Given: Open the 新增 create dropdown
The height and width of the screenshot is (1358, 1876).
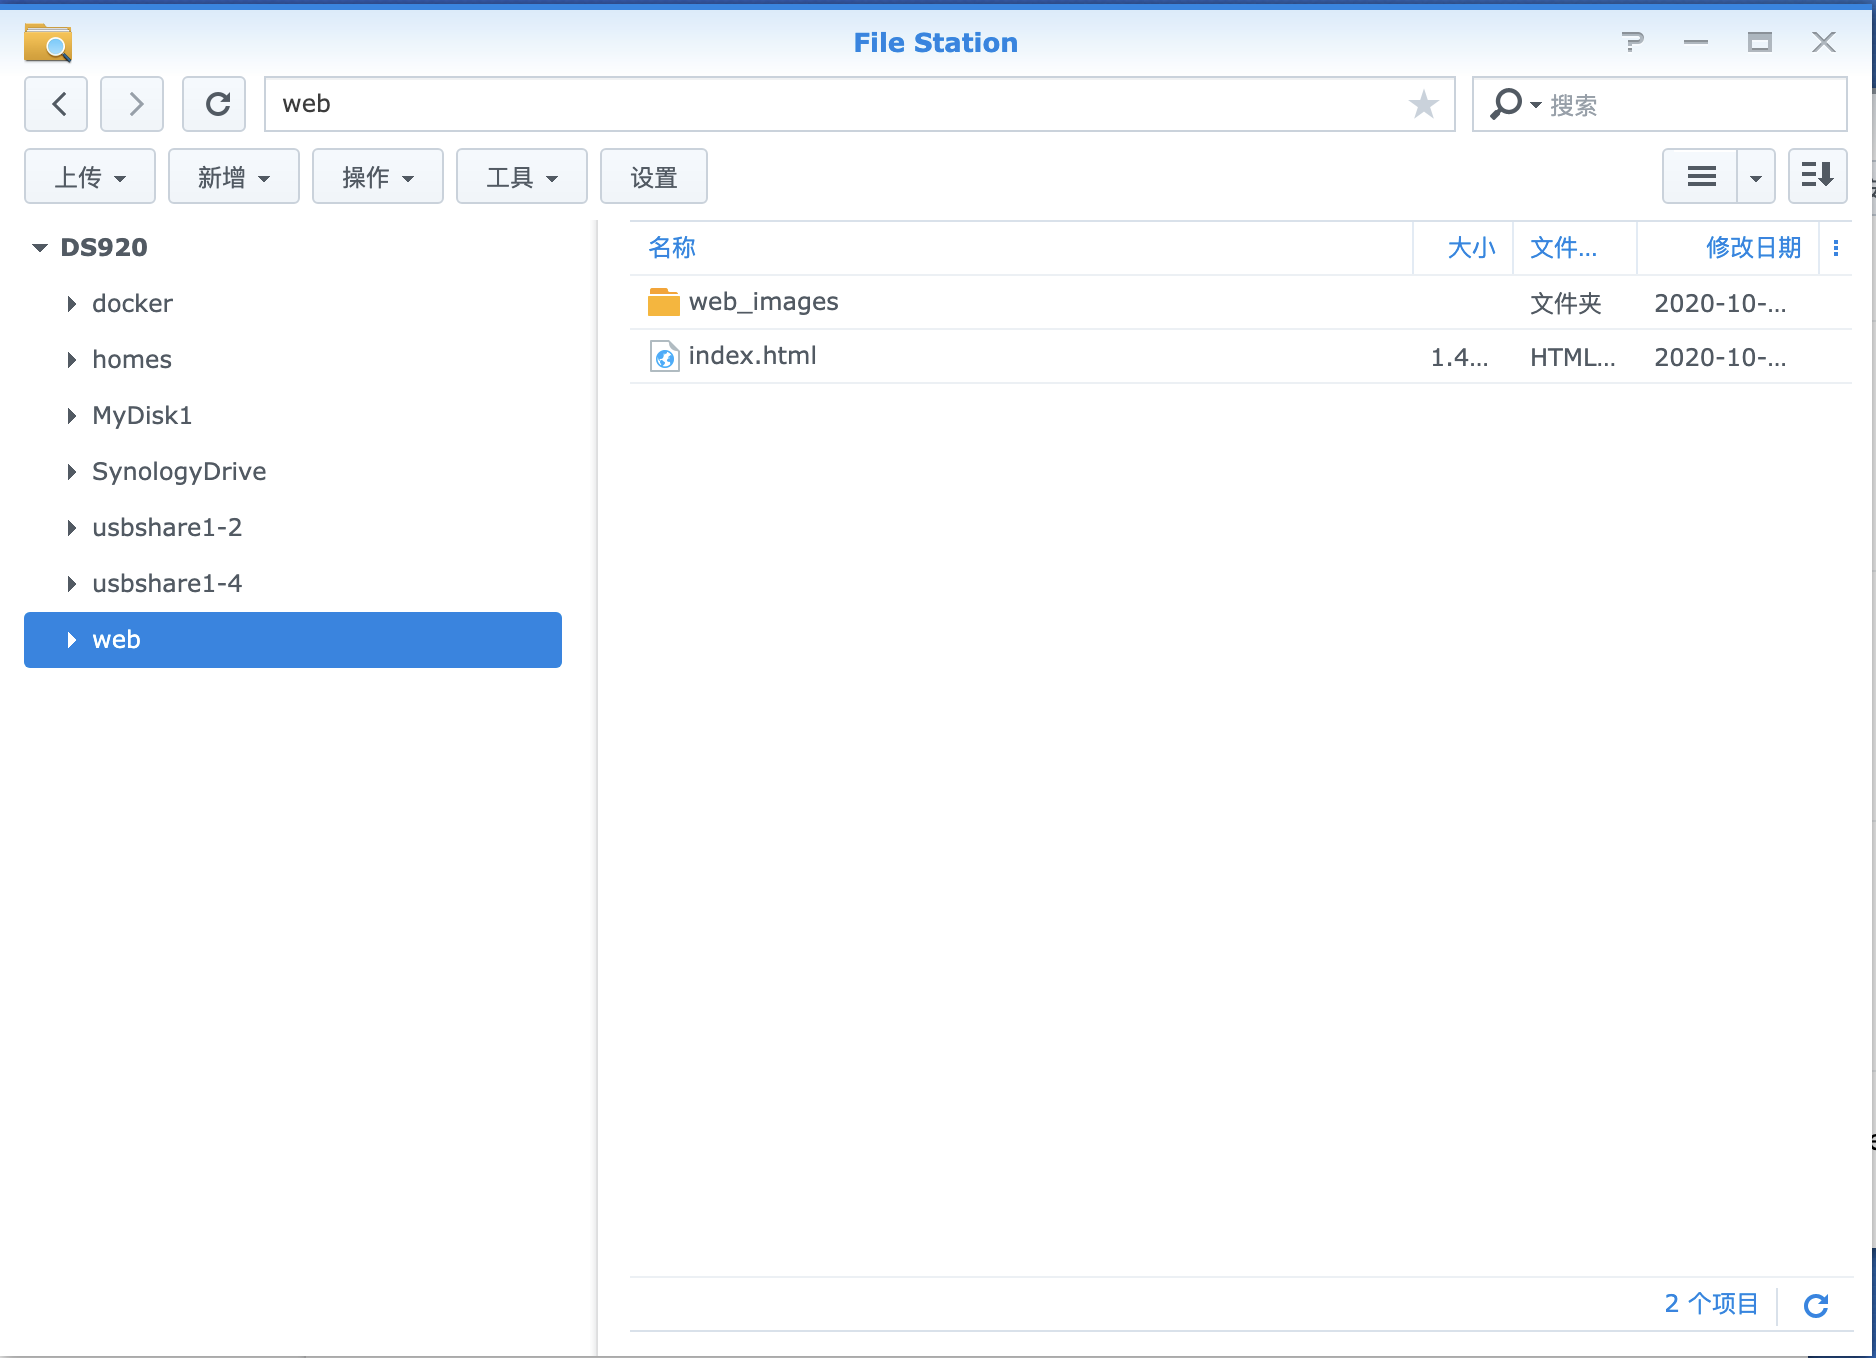Looking at the screenshot, I should point(234,177).
